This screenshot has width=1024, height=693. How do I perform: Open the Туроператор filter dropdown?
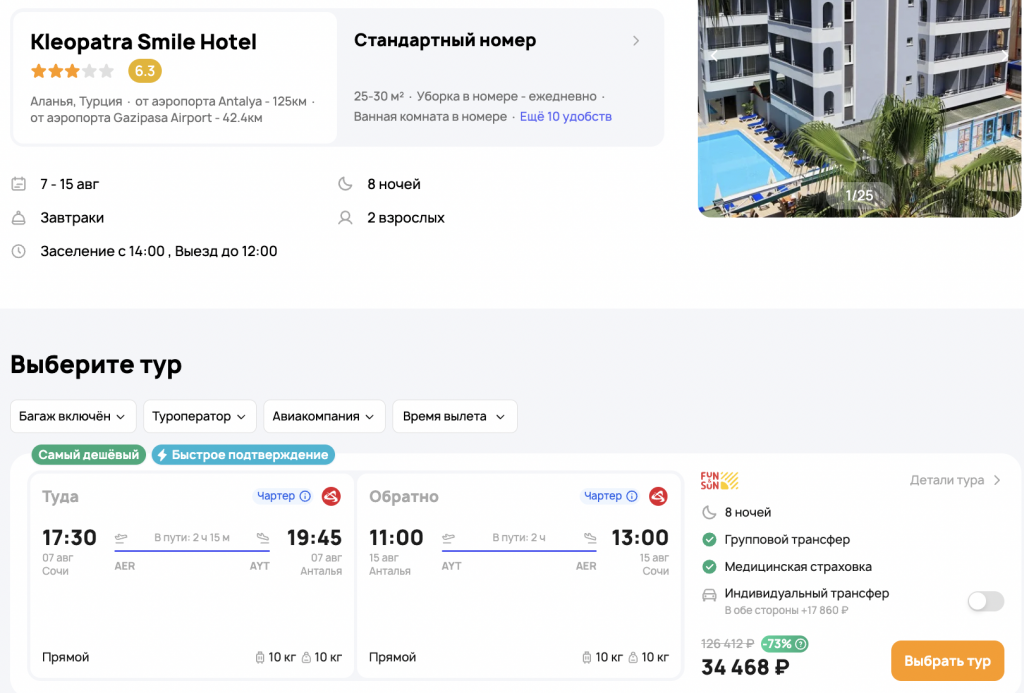click(x=200, y=417)
